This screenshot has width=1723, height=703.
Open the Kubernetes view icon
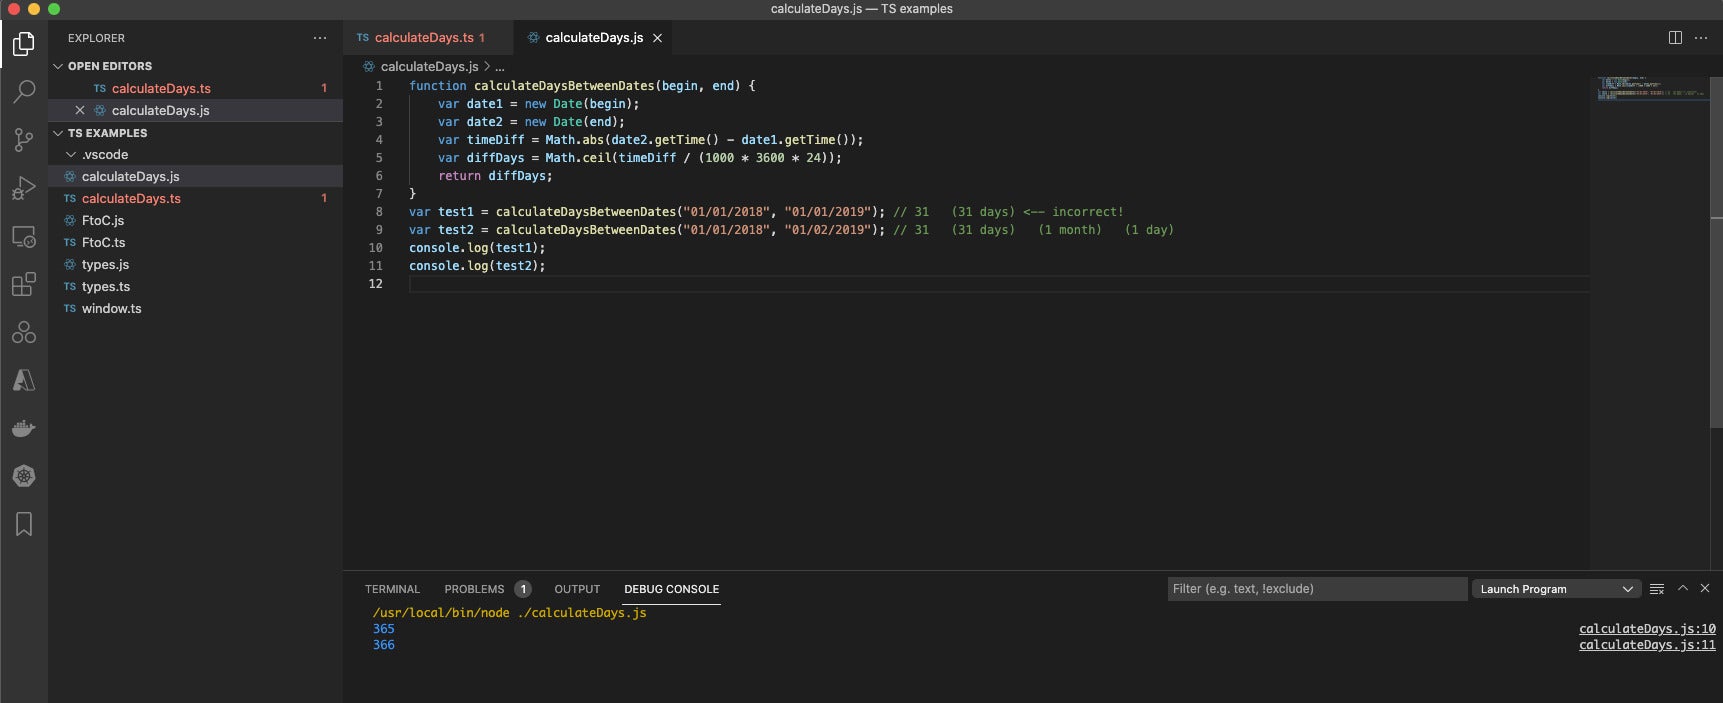(x=24, y=476)
